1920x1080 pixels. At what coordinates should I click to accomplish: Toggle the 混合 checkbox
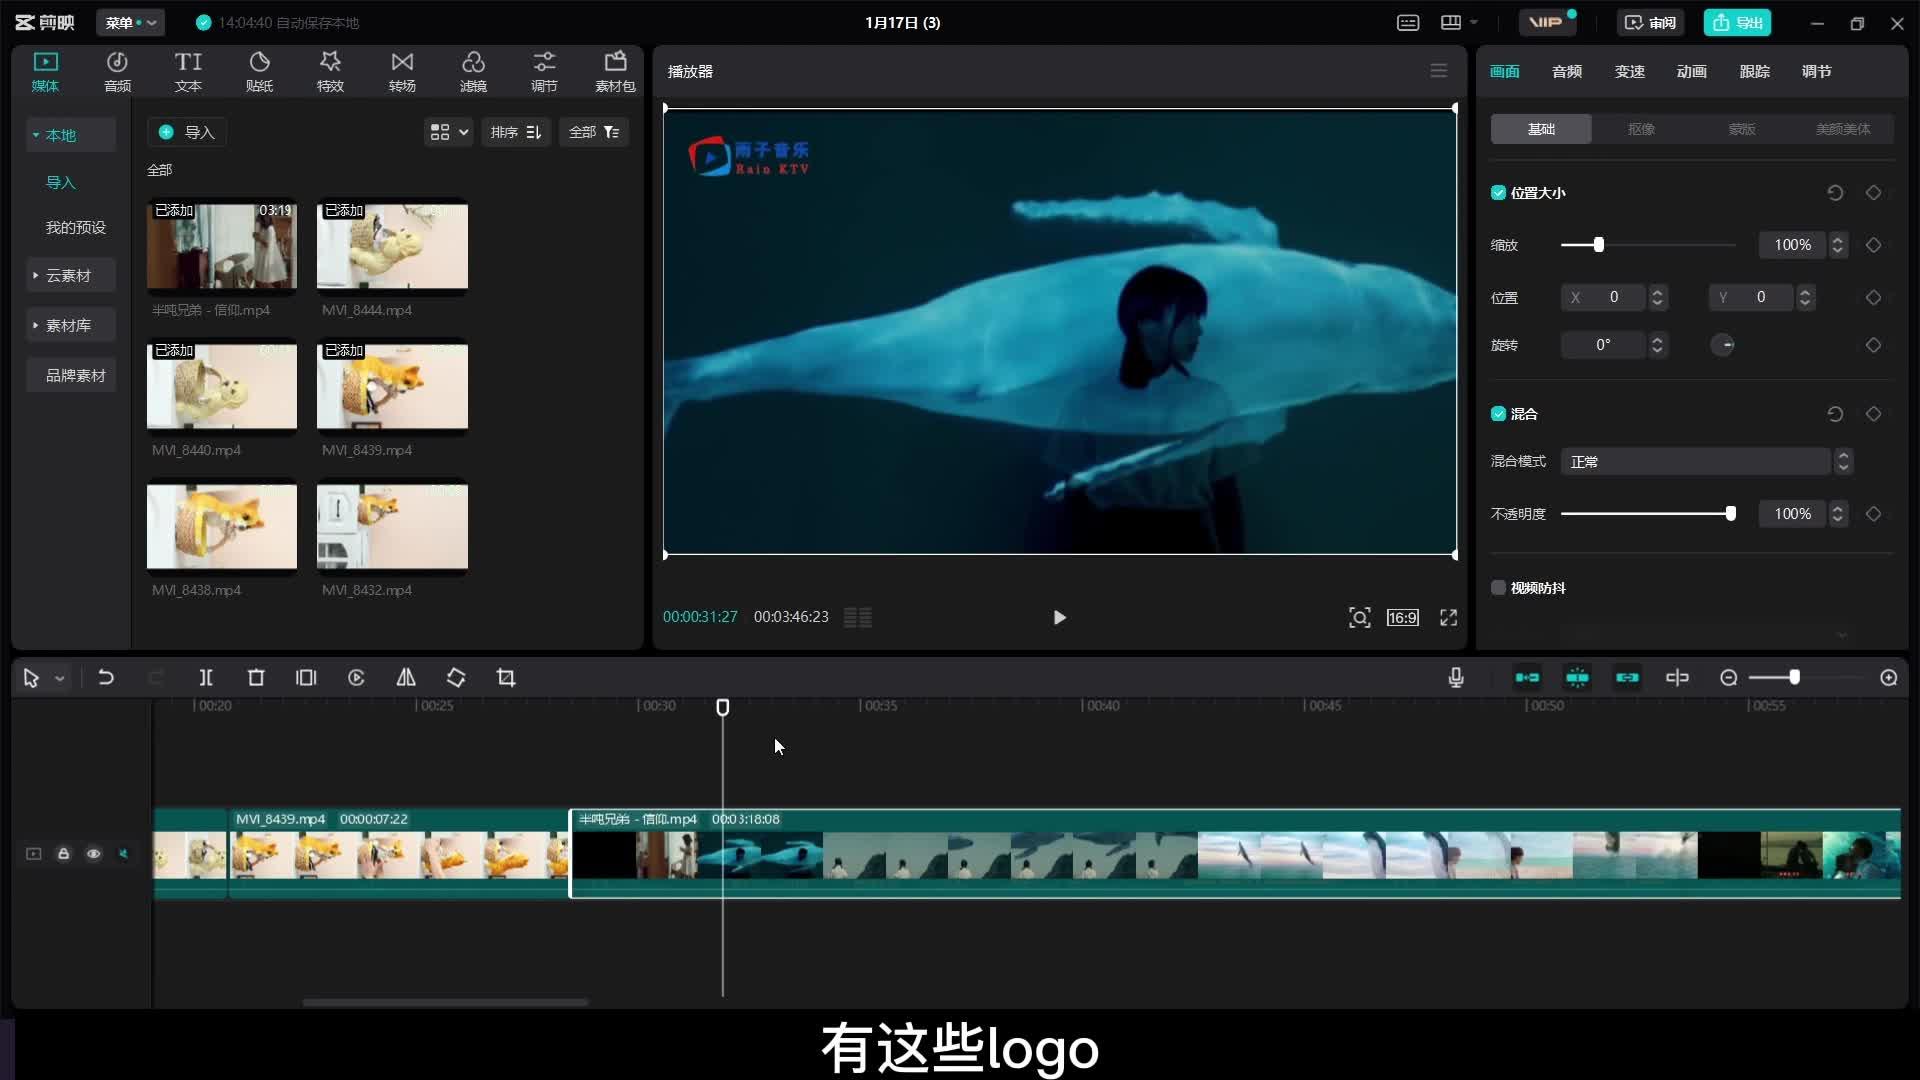tap(1498, 414)
